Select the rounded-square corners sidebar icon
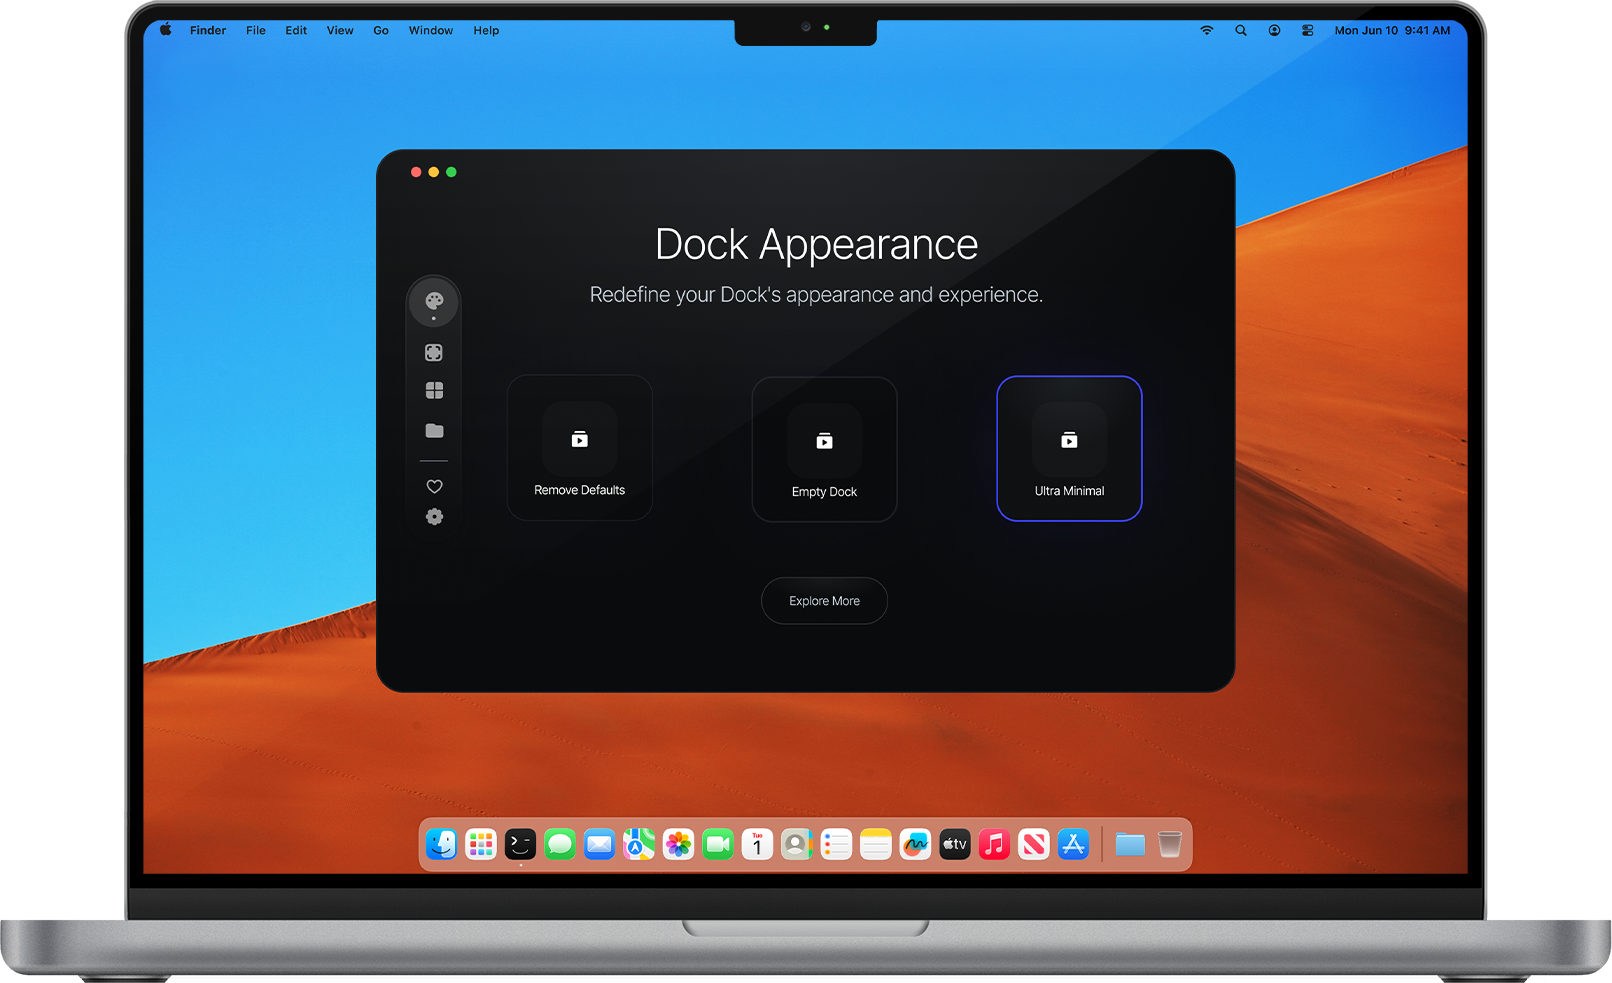The image size is (1612, 983). (434, 353)
